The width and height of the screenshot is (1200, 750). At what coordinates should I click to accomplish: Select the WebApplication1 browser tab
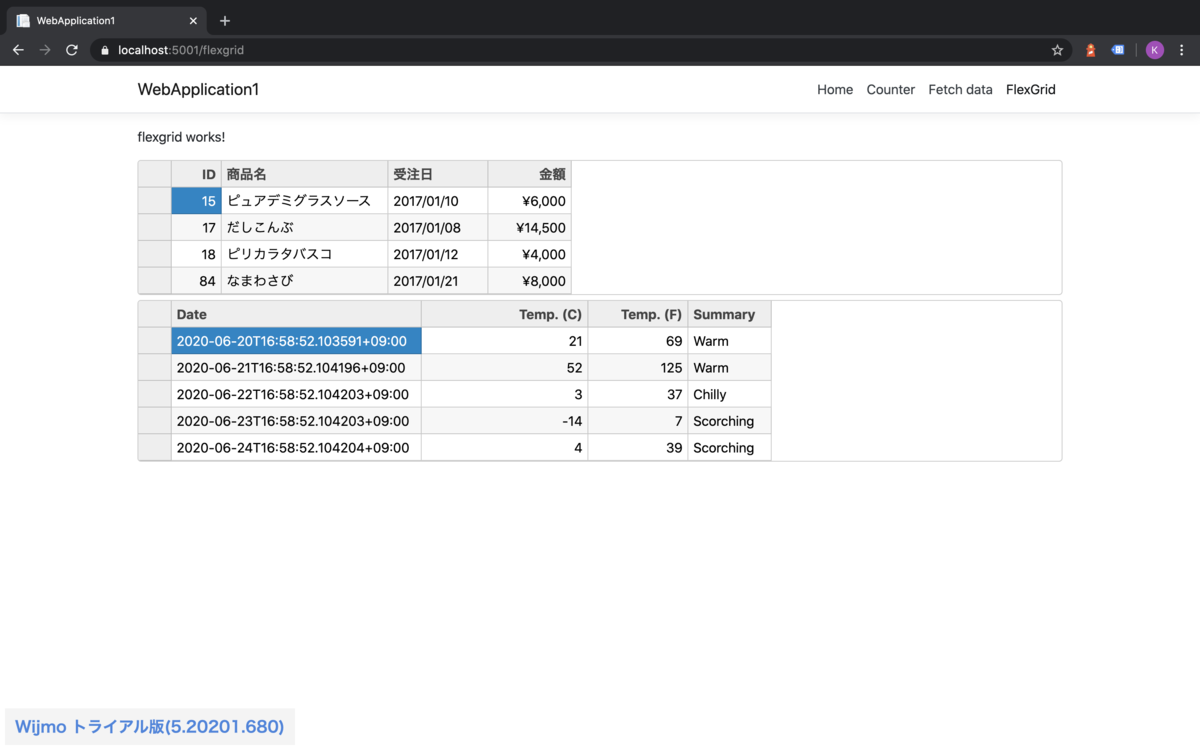pos(106,21)
